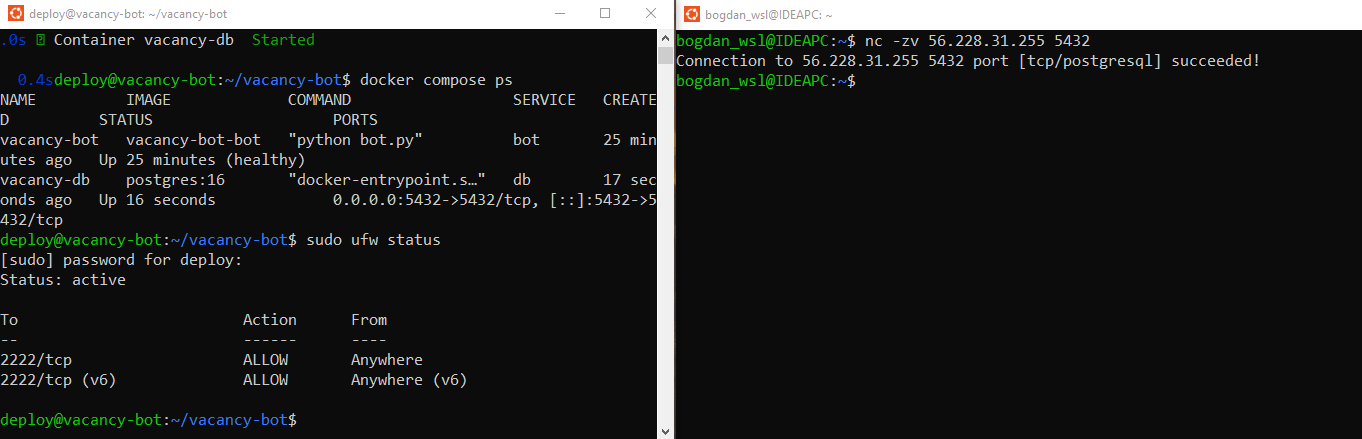Click '"python bot.py"' command cell
Image resolution: width=1362 pixels, height=439 pixels.
355,140
